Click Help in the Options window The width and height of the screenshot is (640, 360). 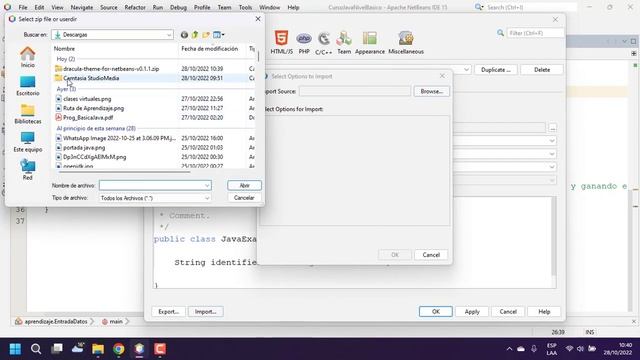[x=544, y=311]
